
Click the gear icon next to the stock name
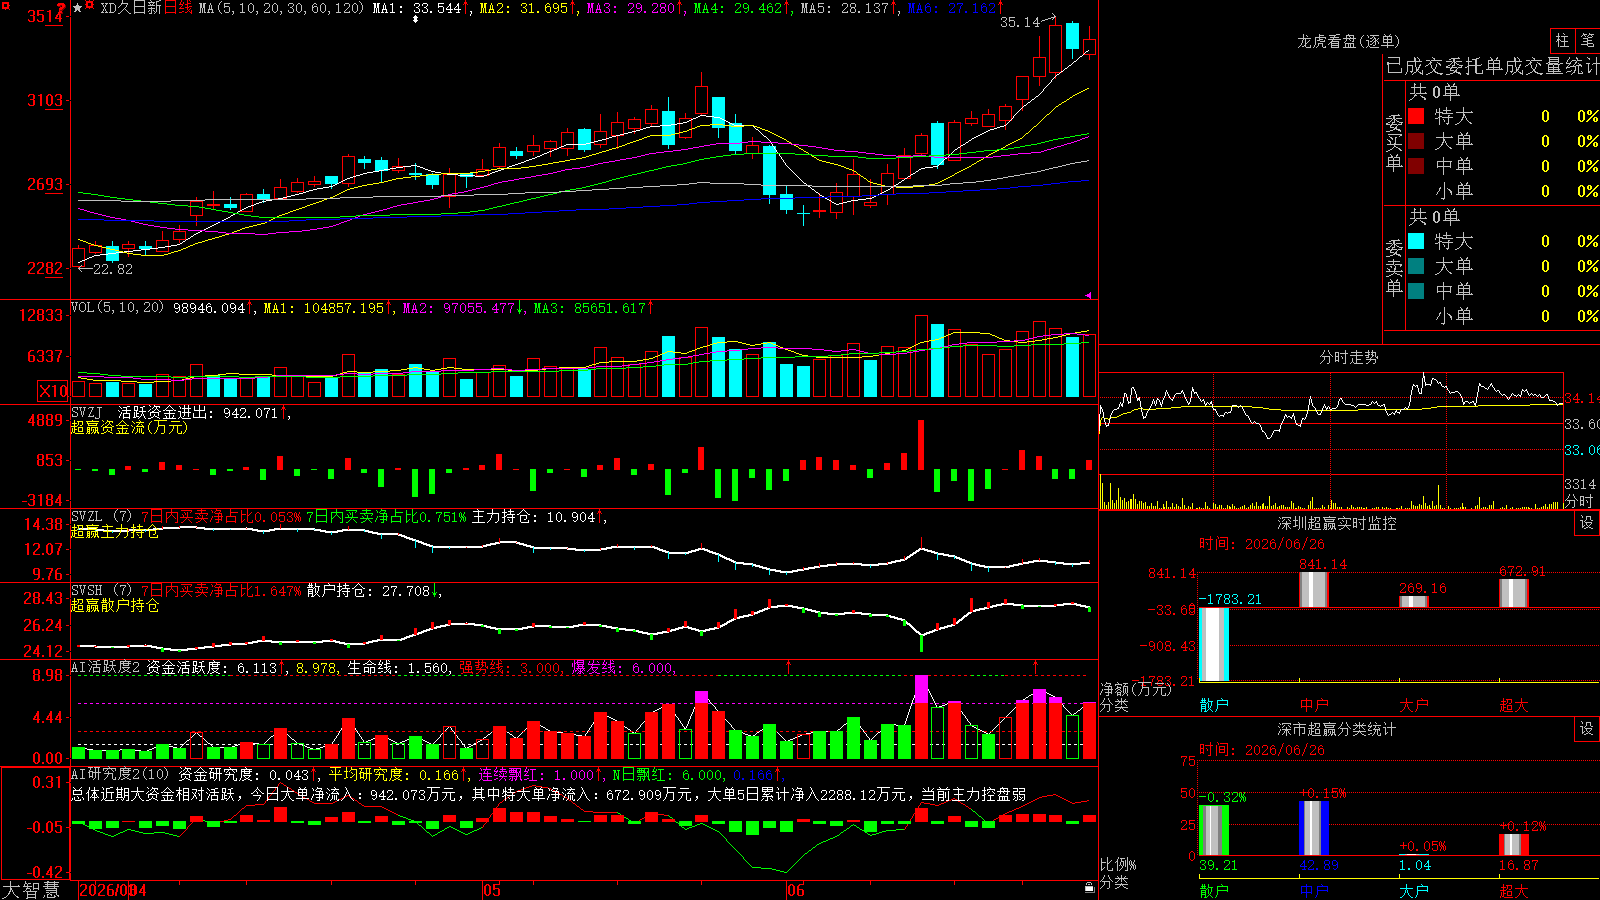91,7
